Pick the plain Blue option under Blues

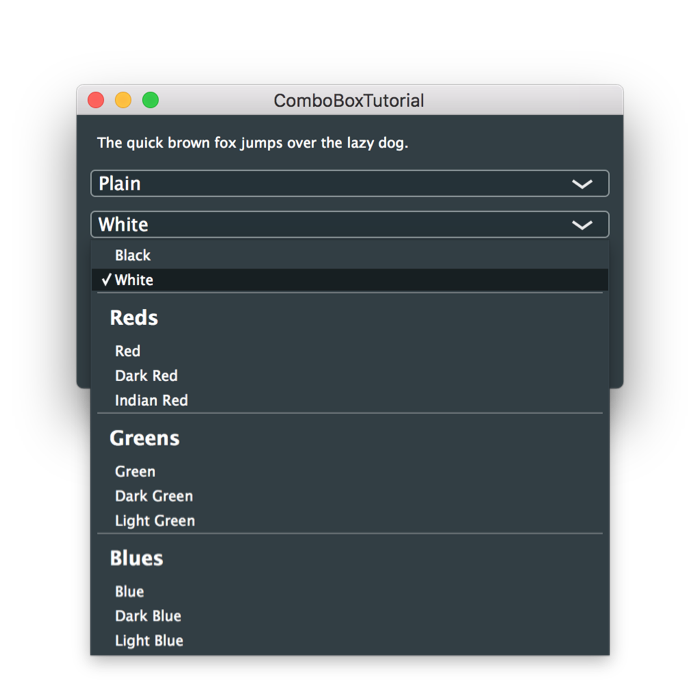pyautogui.click(x=130, y=591)
